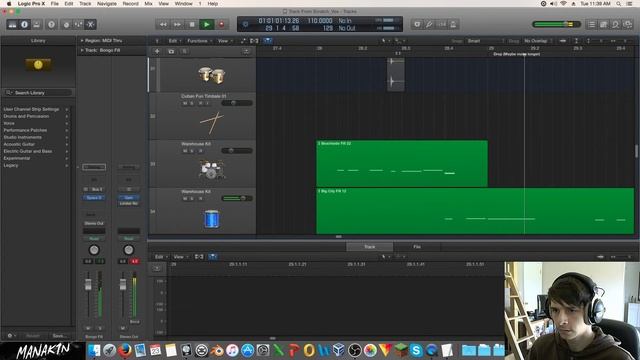Open Skype from the Dock
Screen dimensions: 640x360
(x=416, y=350)
